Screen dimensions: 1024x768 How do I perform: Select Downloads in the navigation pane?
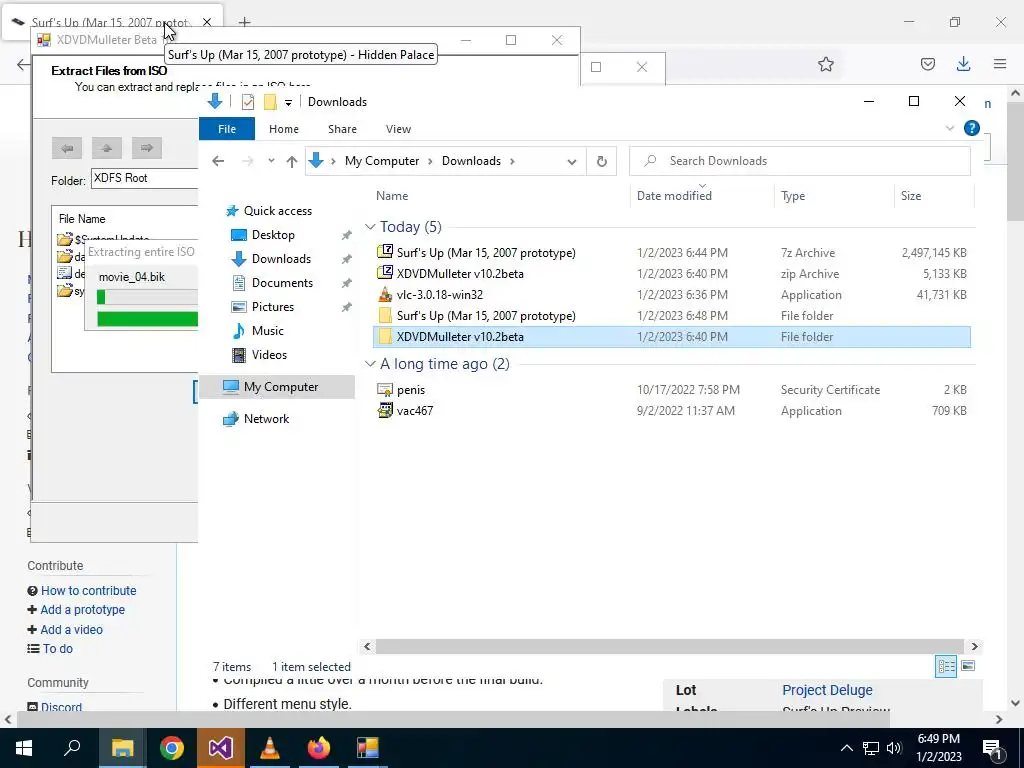click(281, 259)
